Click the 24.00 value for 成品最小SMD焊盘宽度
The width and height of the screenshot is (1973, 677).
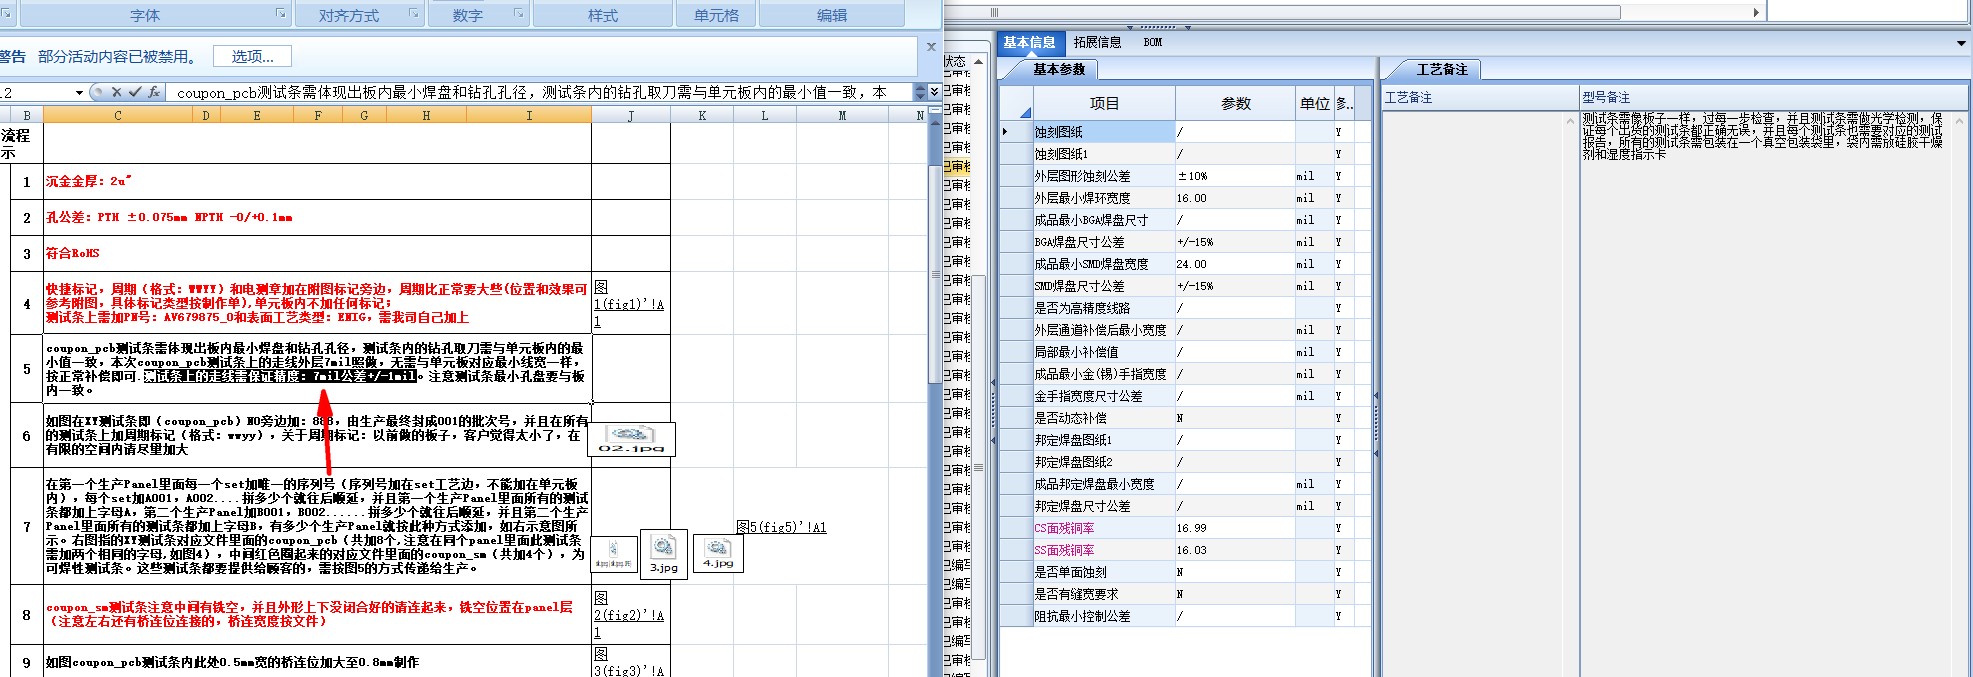point(1236,264)
